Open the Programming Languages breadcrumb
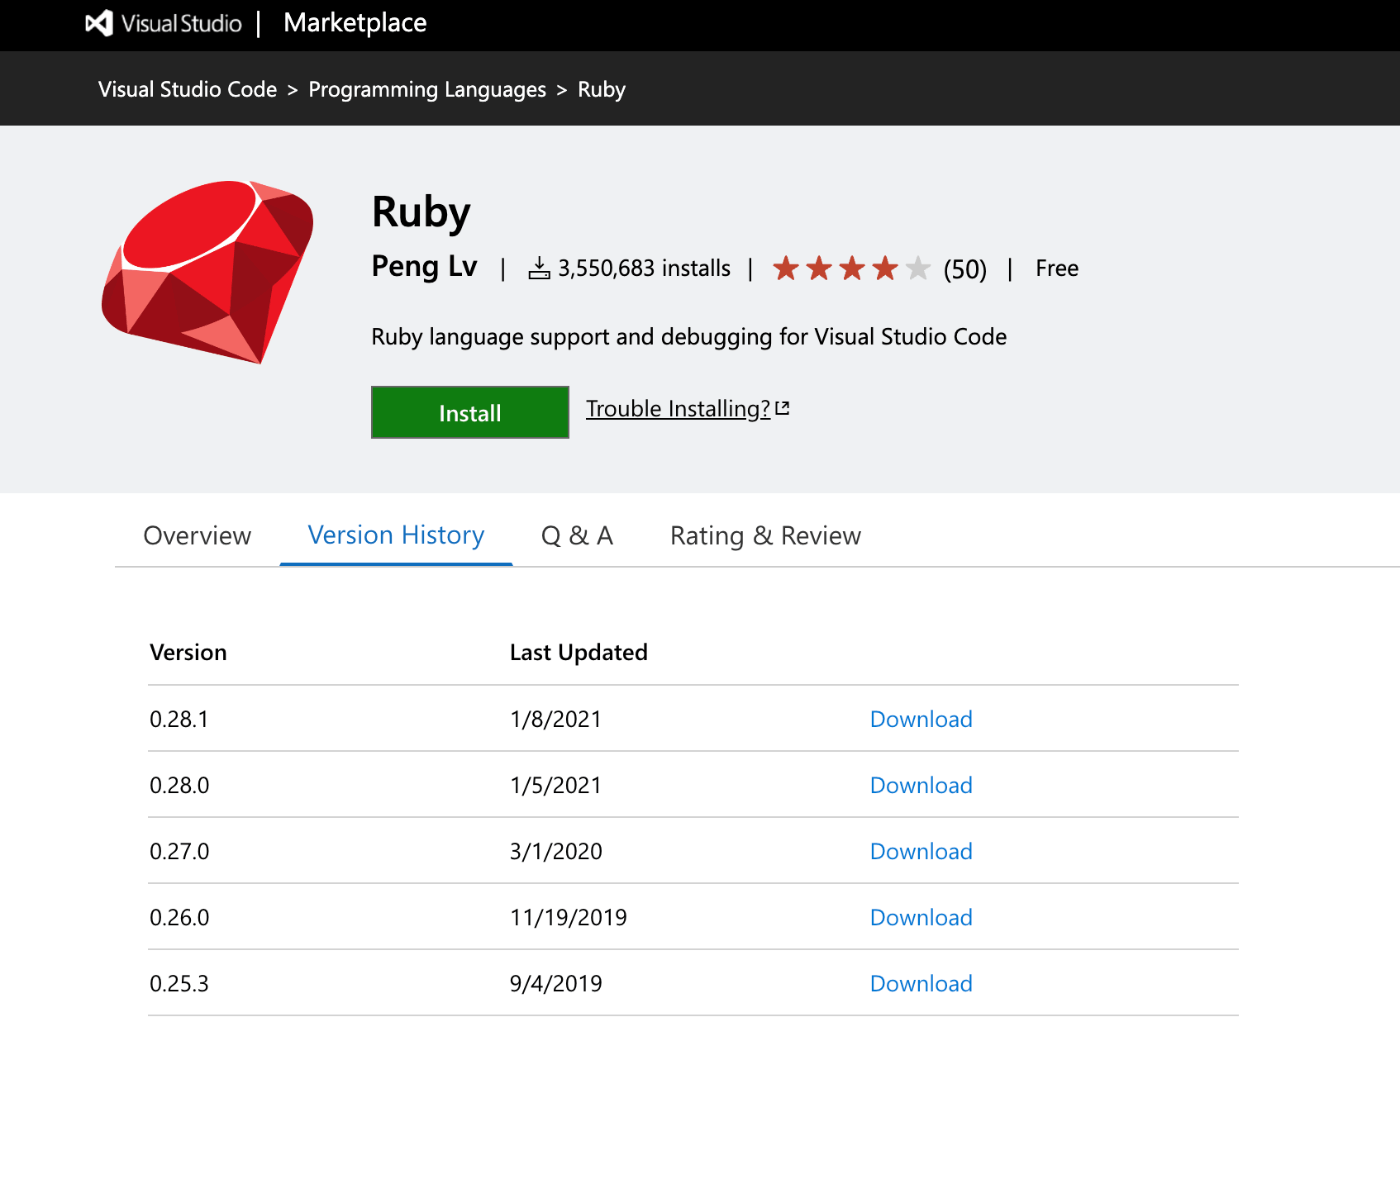The image size is (1400, 1193). [427, 89]
